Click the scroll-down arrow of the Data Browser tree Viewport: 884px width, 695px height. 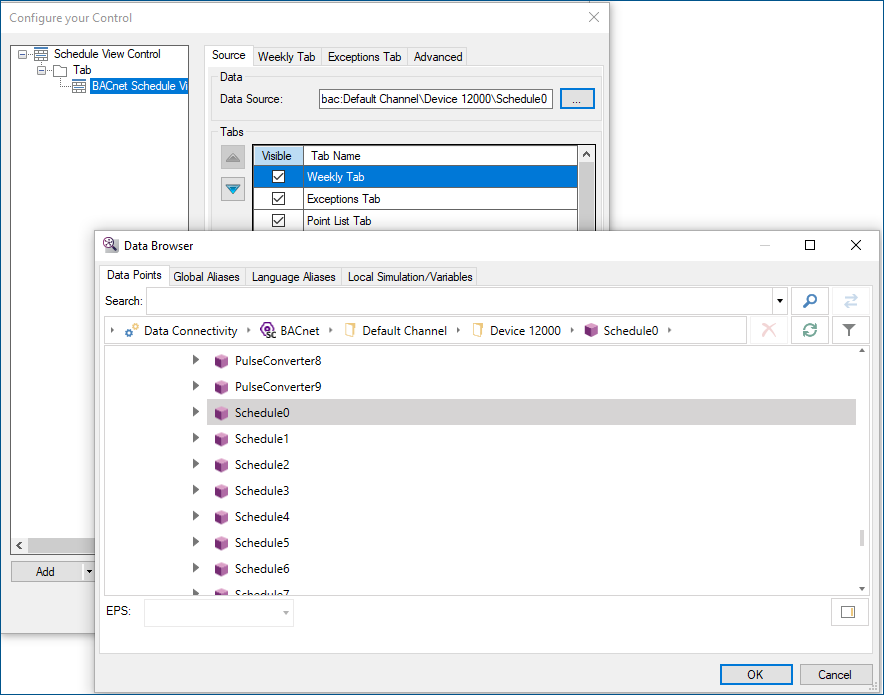pyautogui.click(x=861, y=588)
